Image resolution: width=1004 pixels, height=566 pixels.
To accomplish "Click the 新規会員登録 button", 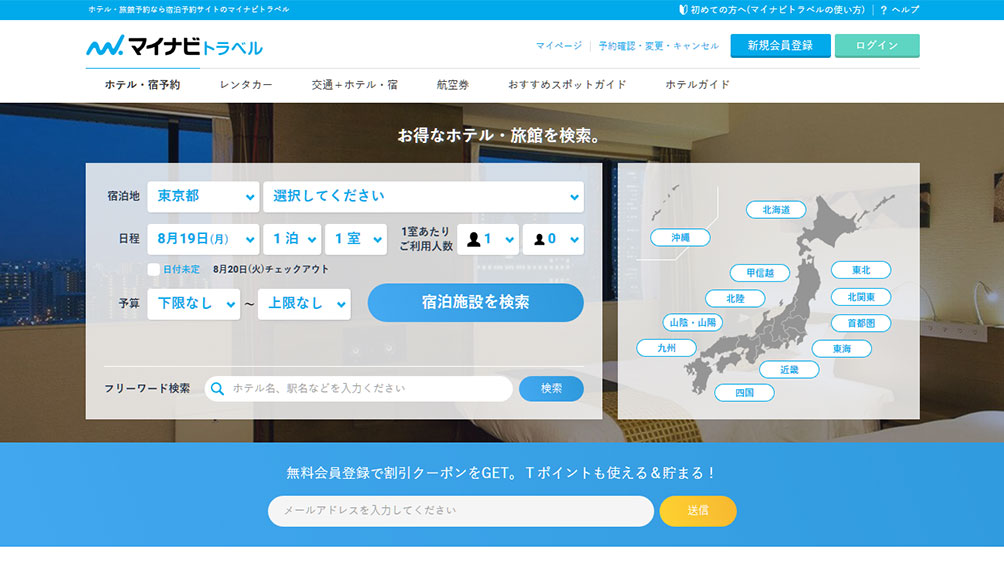I will click(781, 45).
